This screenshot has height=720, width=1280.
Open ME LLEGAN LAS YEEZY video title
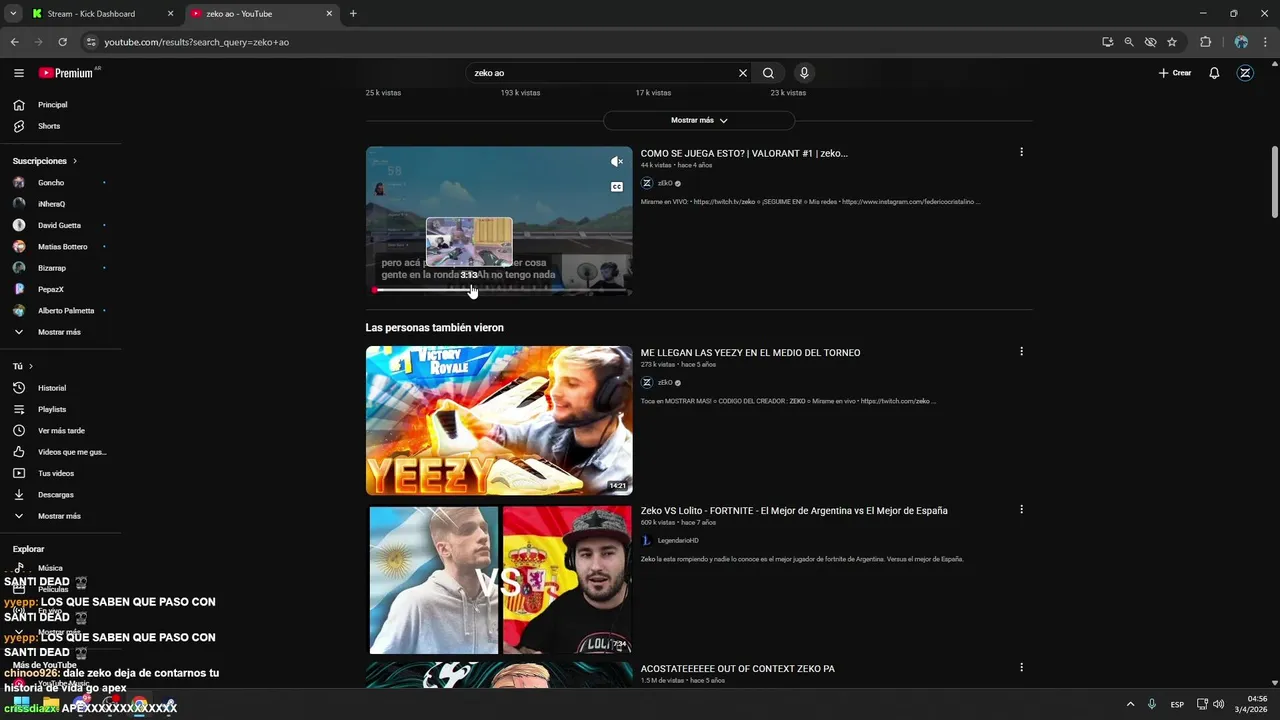coord(750,352)
